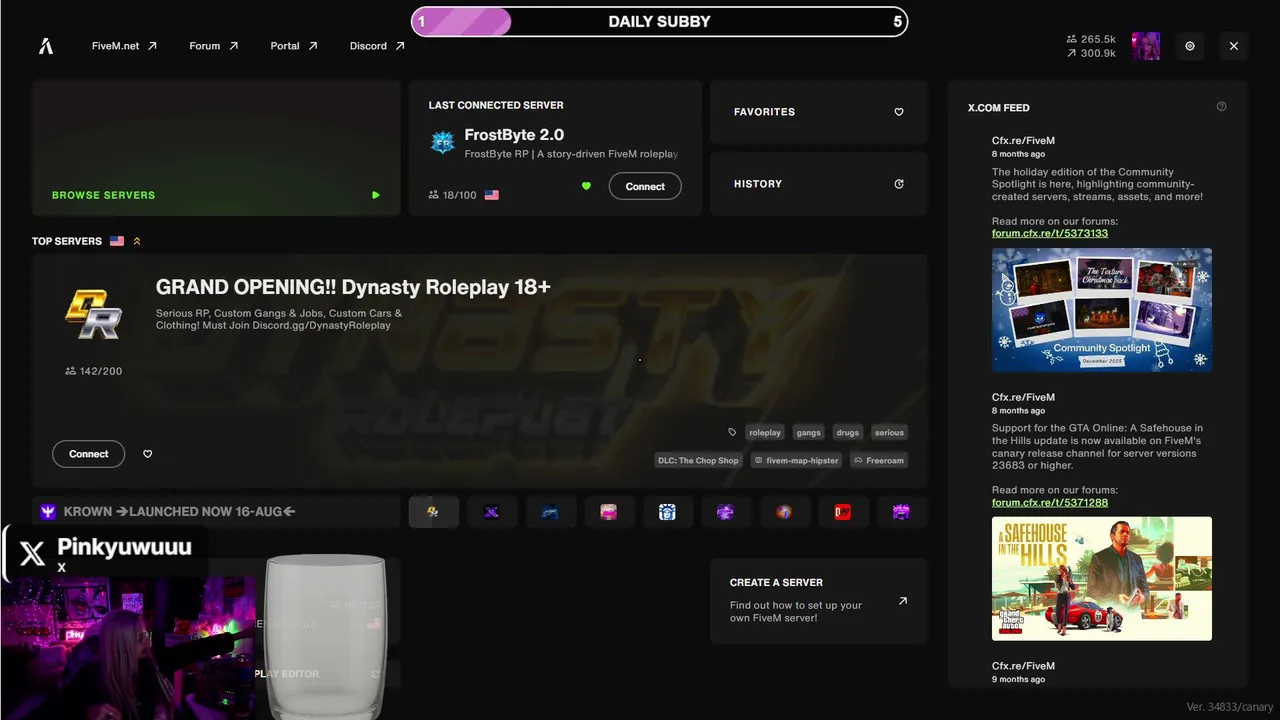
Task: Select the red D99 server icon
Action: pos(843,512)
